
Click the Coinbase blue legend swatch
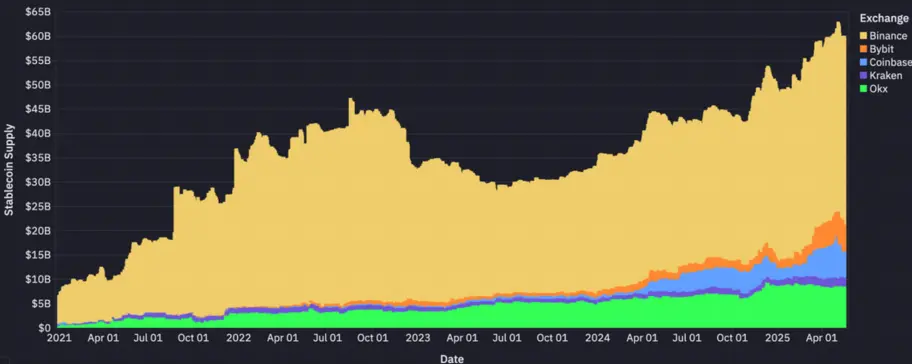pos(863,62)
